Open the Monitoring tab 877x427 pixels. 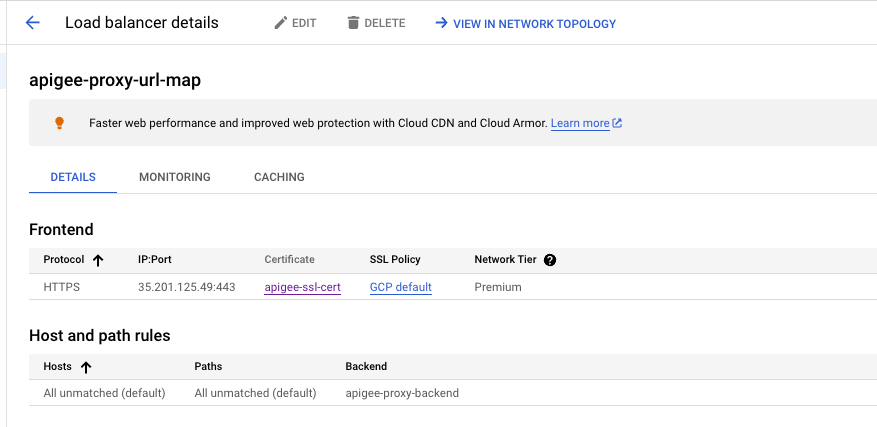click(x=175, y=177)
